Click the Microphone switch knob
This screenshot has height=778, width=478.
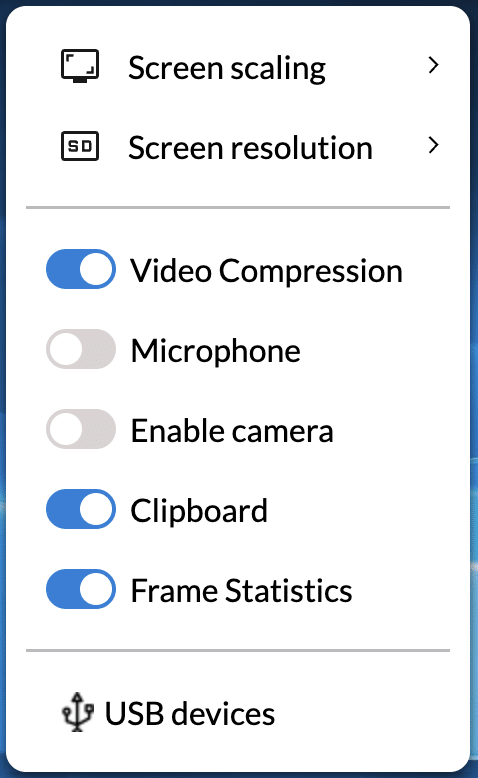pos(66,349)
